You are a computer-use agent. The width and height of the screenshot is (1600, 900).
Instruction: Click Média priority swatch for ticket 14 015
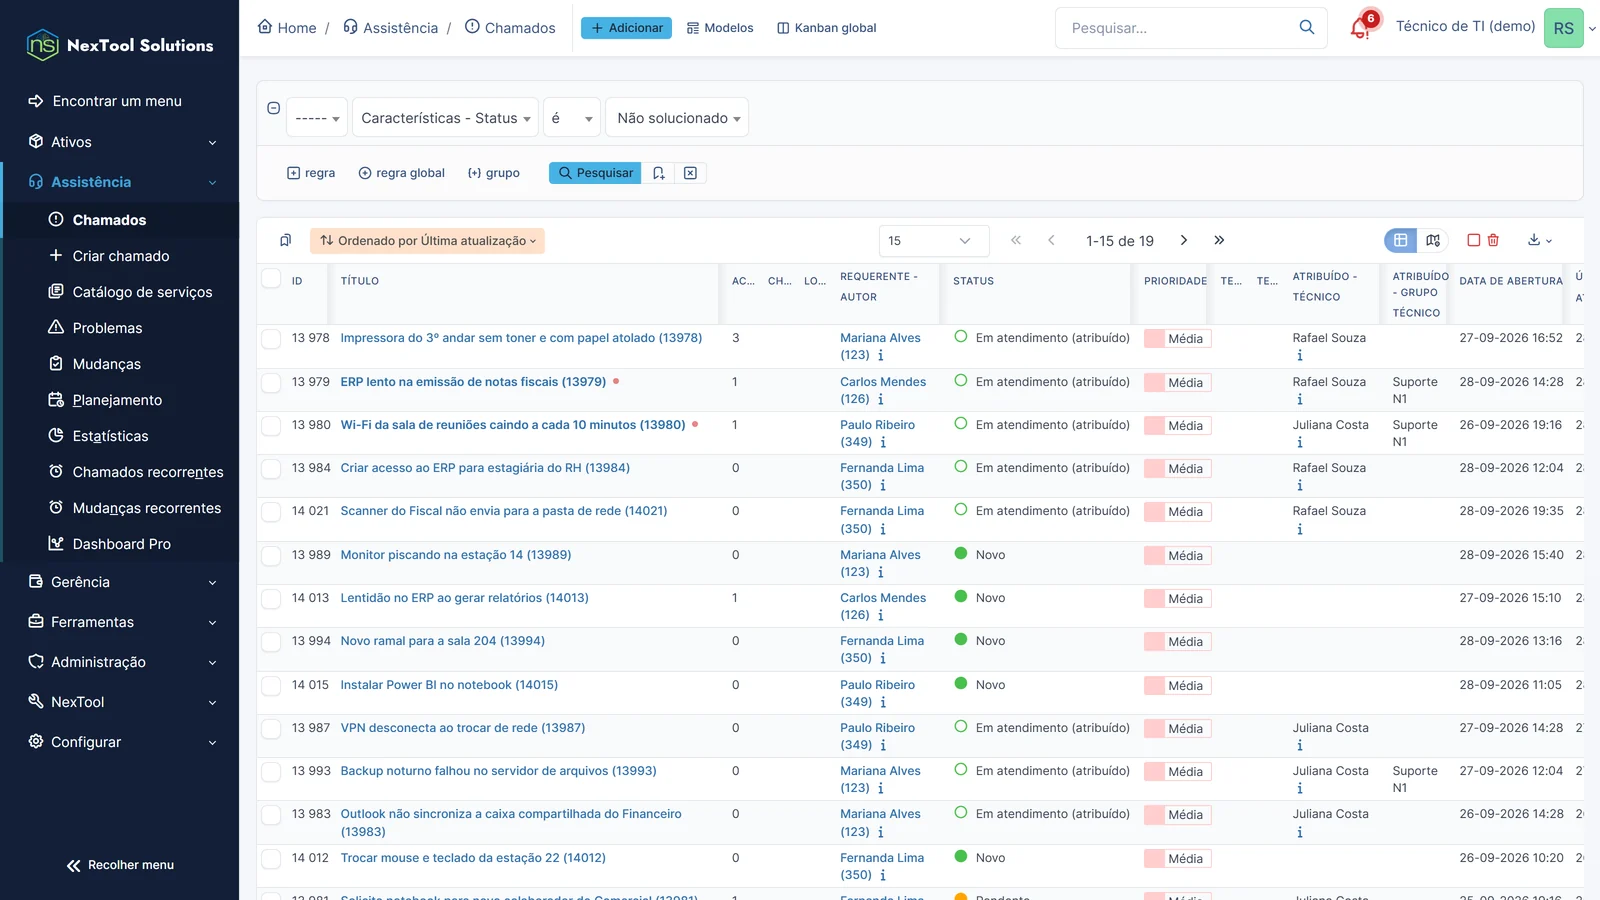point(1177,685)
